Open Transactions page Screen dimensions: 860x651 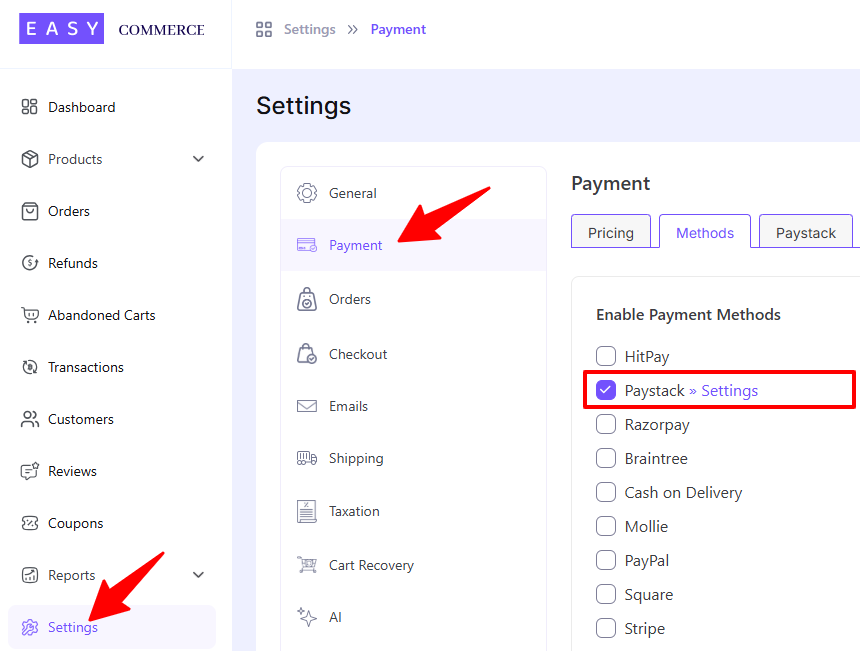tap(112, 367)
